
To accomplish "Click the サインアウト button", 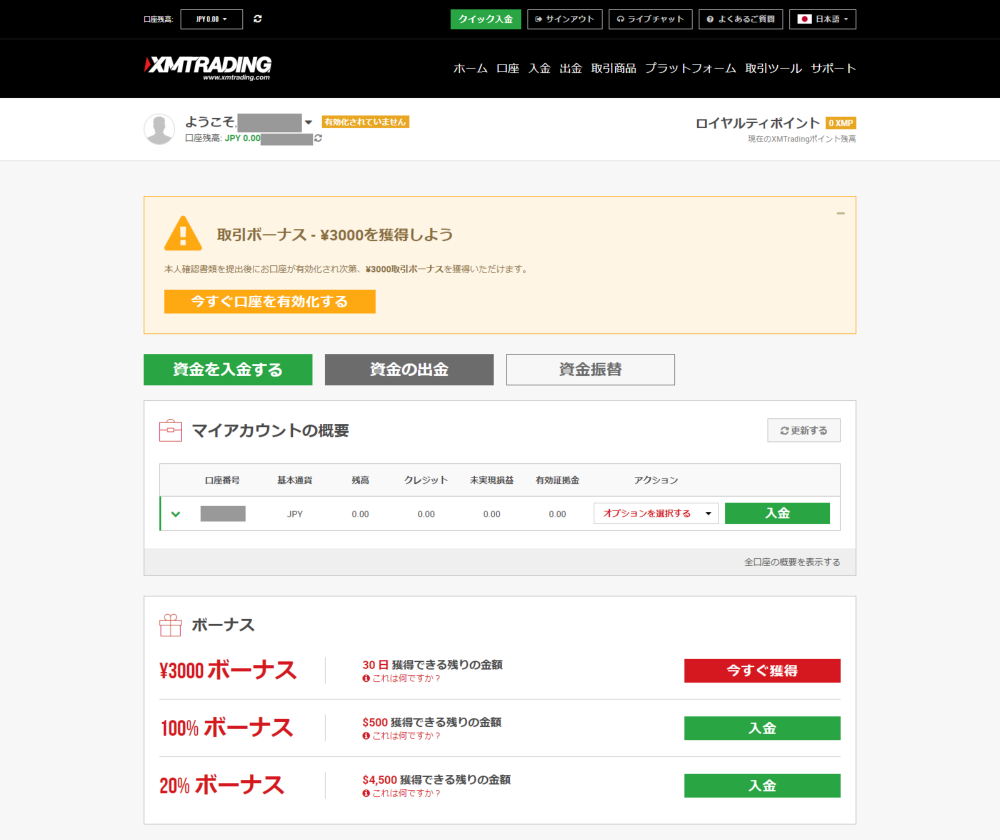I will tap(564, 19).
